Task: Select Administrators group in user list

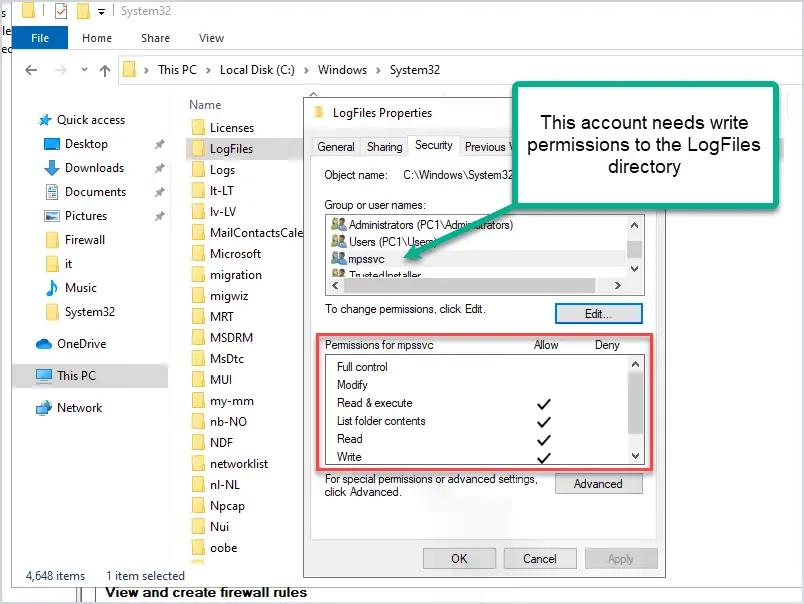Action: coord(431,225)
